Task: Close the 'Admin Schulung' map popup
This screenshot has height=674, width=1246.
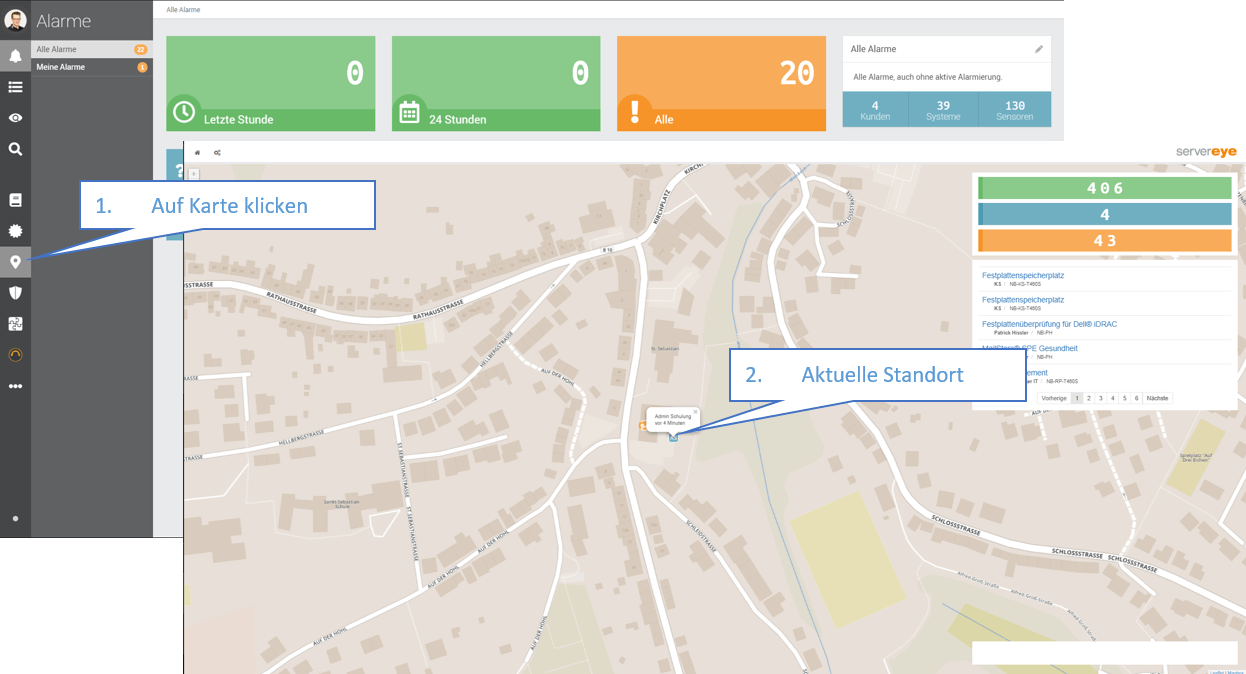Action: point(695,411)
